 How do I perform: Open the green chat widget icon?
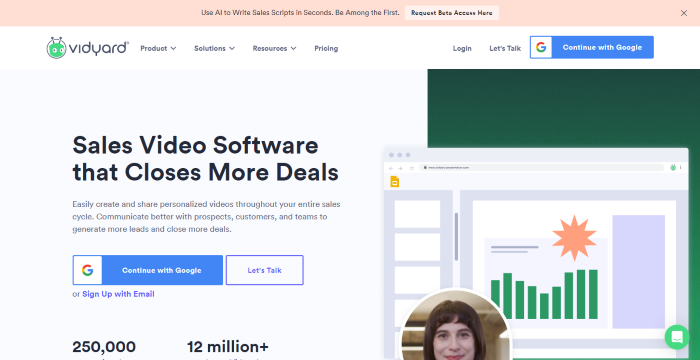click(x=677, y=337)
